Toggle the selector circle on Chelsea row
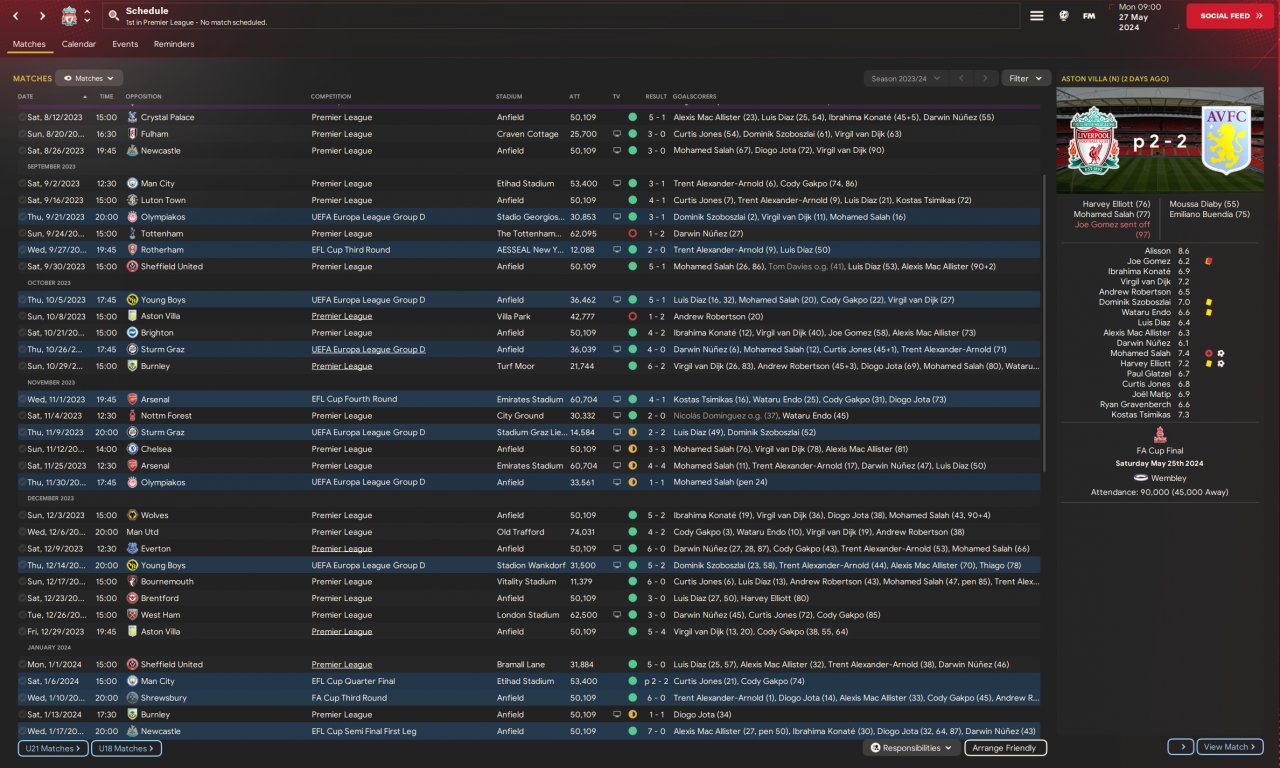Image resolution: width=1280 pixels, height=768 pixels. pyautogui.click(x=22, y=449)
